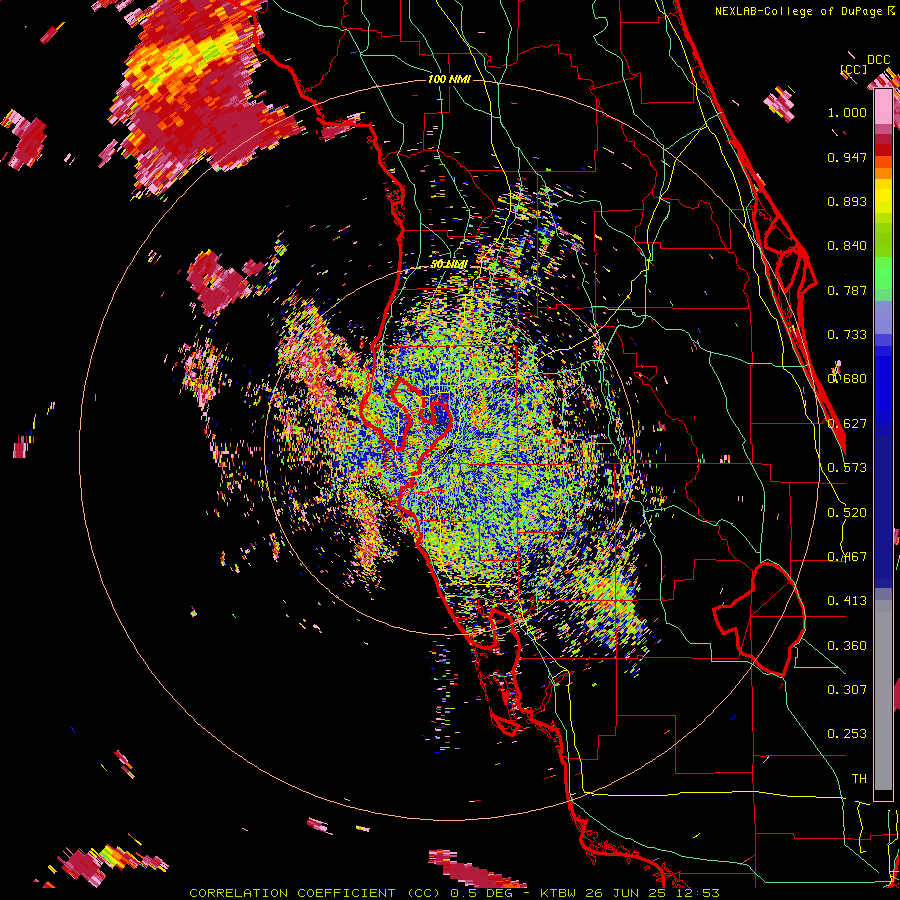This screenshot has width=900, height=900.
Task: Click the KTBW station identifier in the caption
Action: [x=560, y=893]
